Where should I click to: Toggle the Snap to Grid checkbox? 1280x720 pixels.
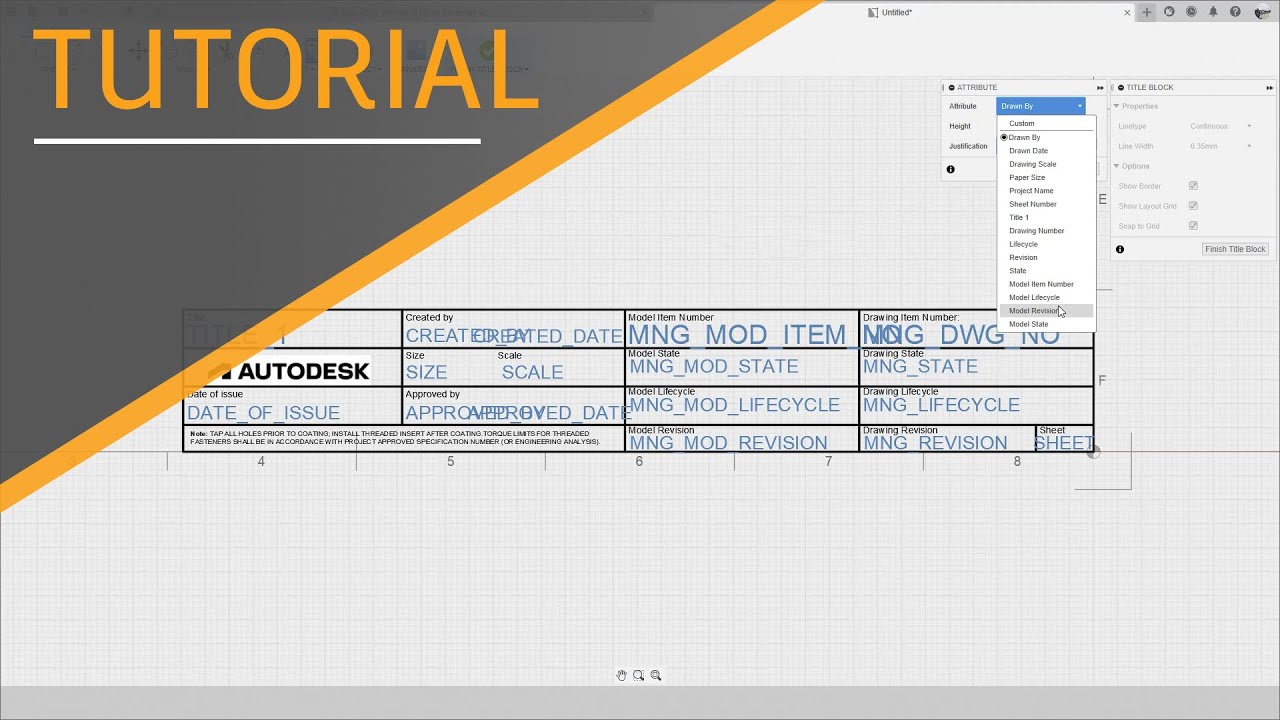tap(1193, 226)
